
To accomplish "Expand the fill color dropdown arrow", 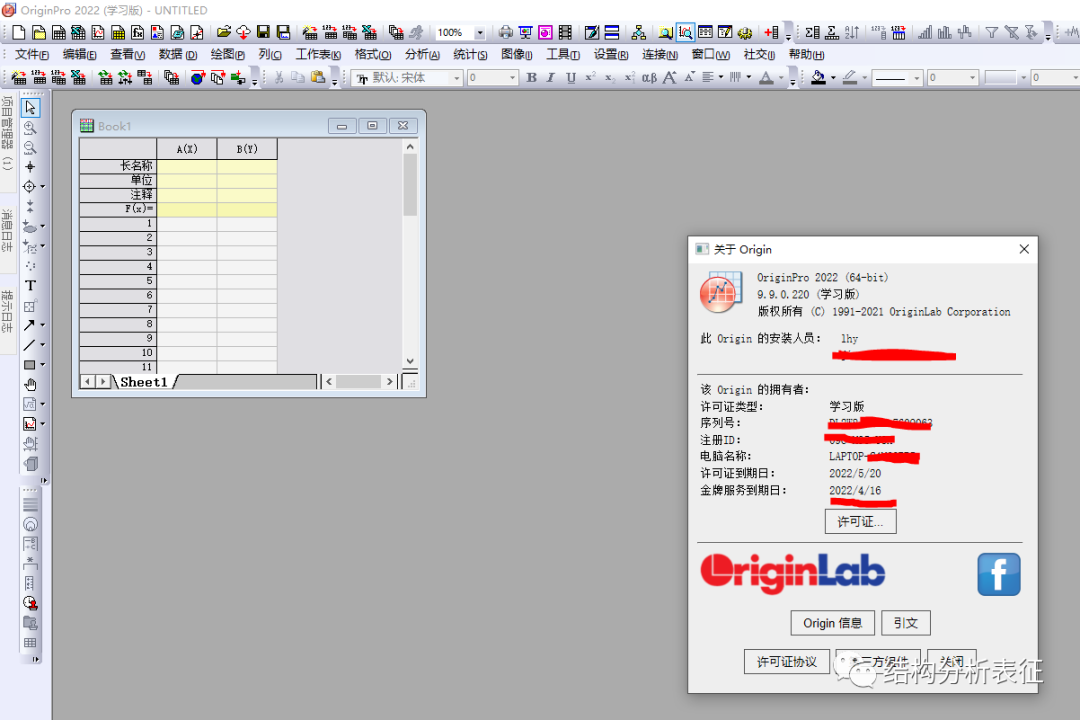I will coord(833,78).
